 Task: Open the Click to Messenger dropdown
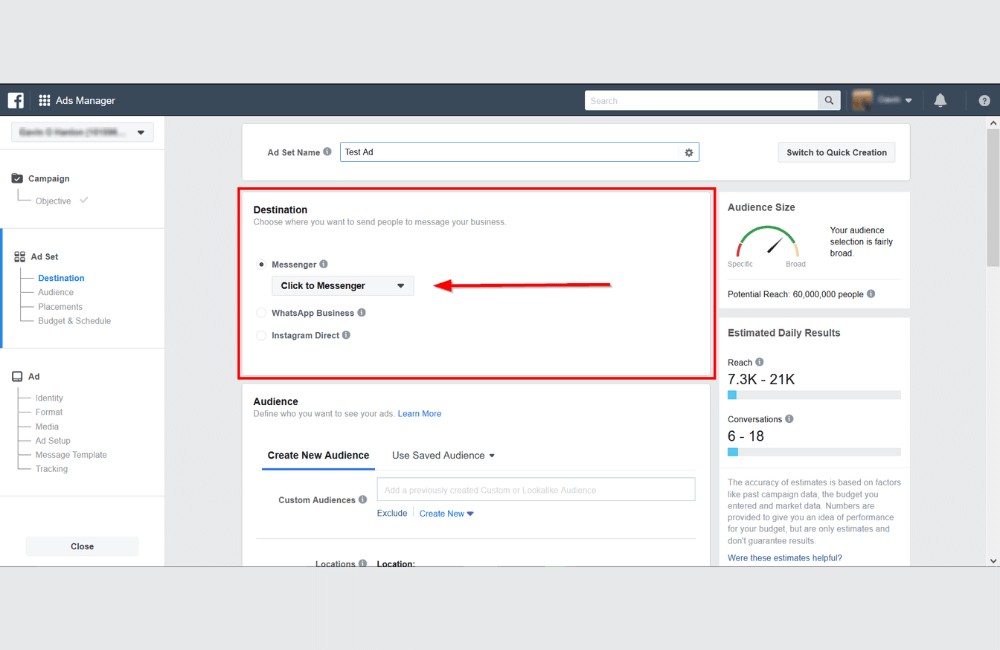[x=342, y=285]
